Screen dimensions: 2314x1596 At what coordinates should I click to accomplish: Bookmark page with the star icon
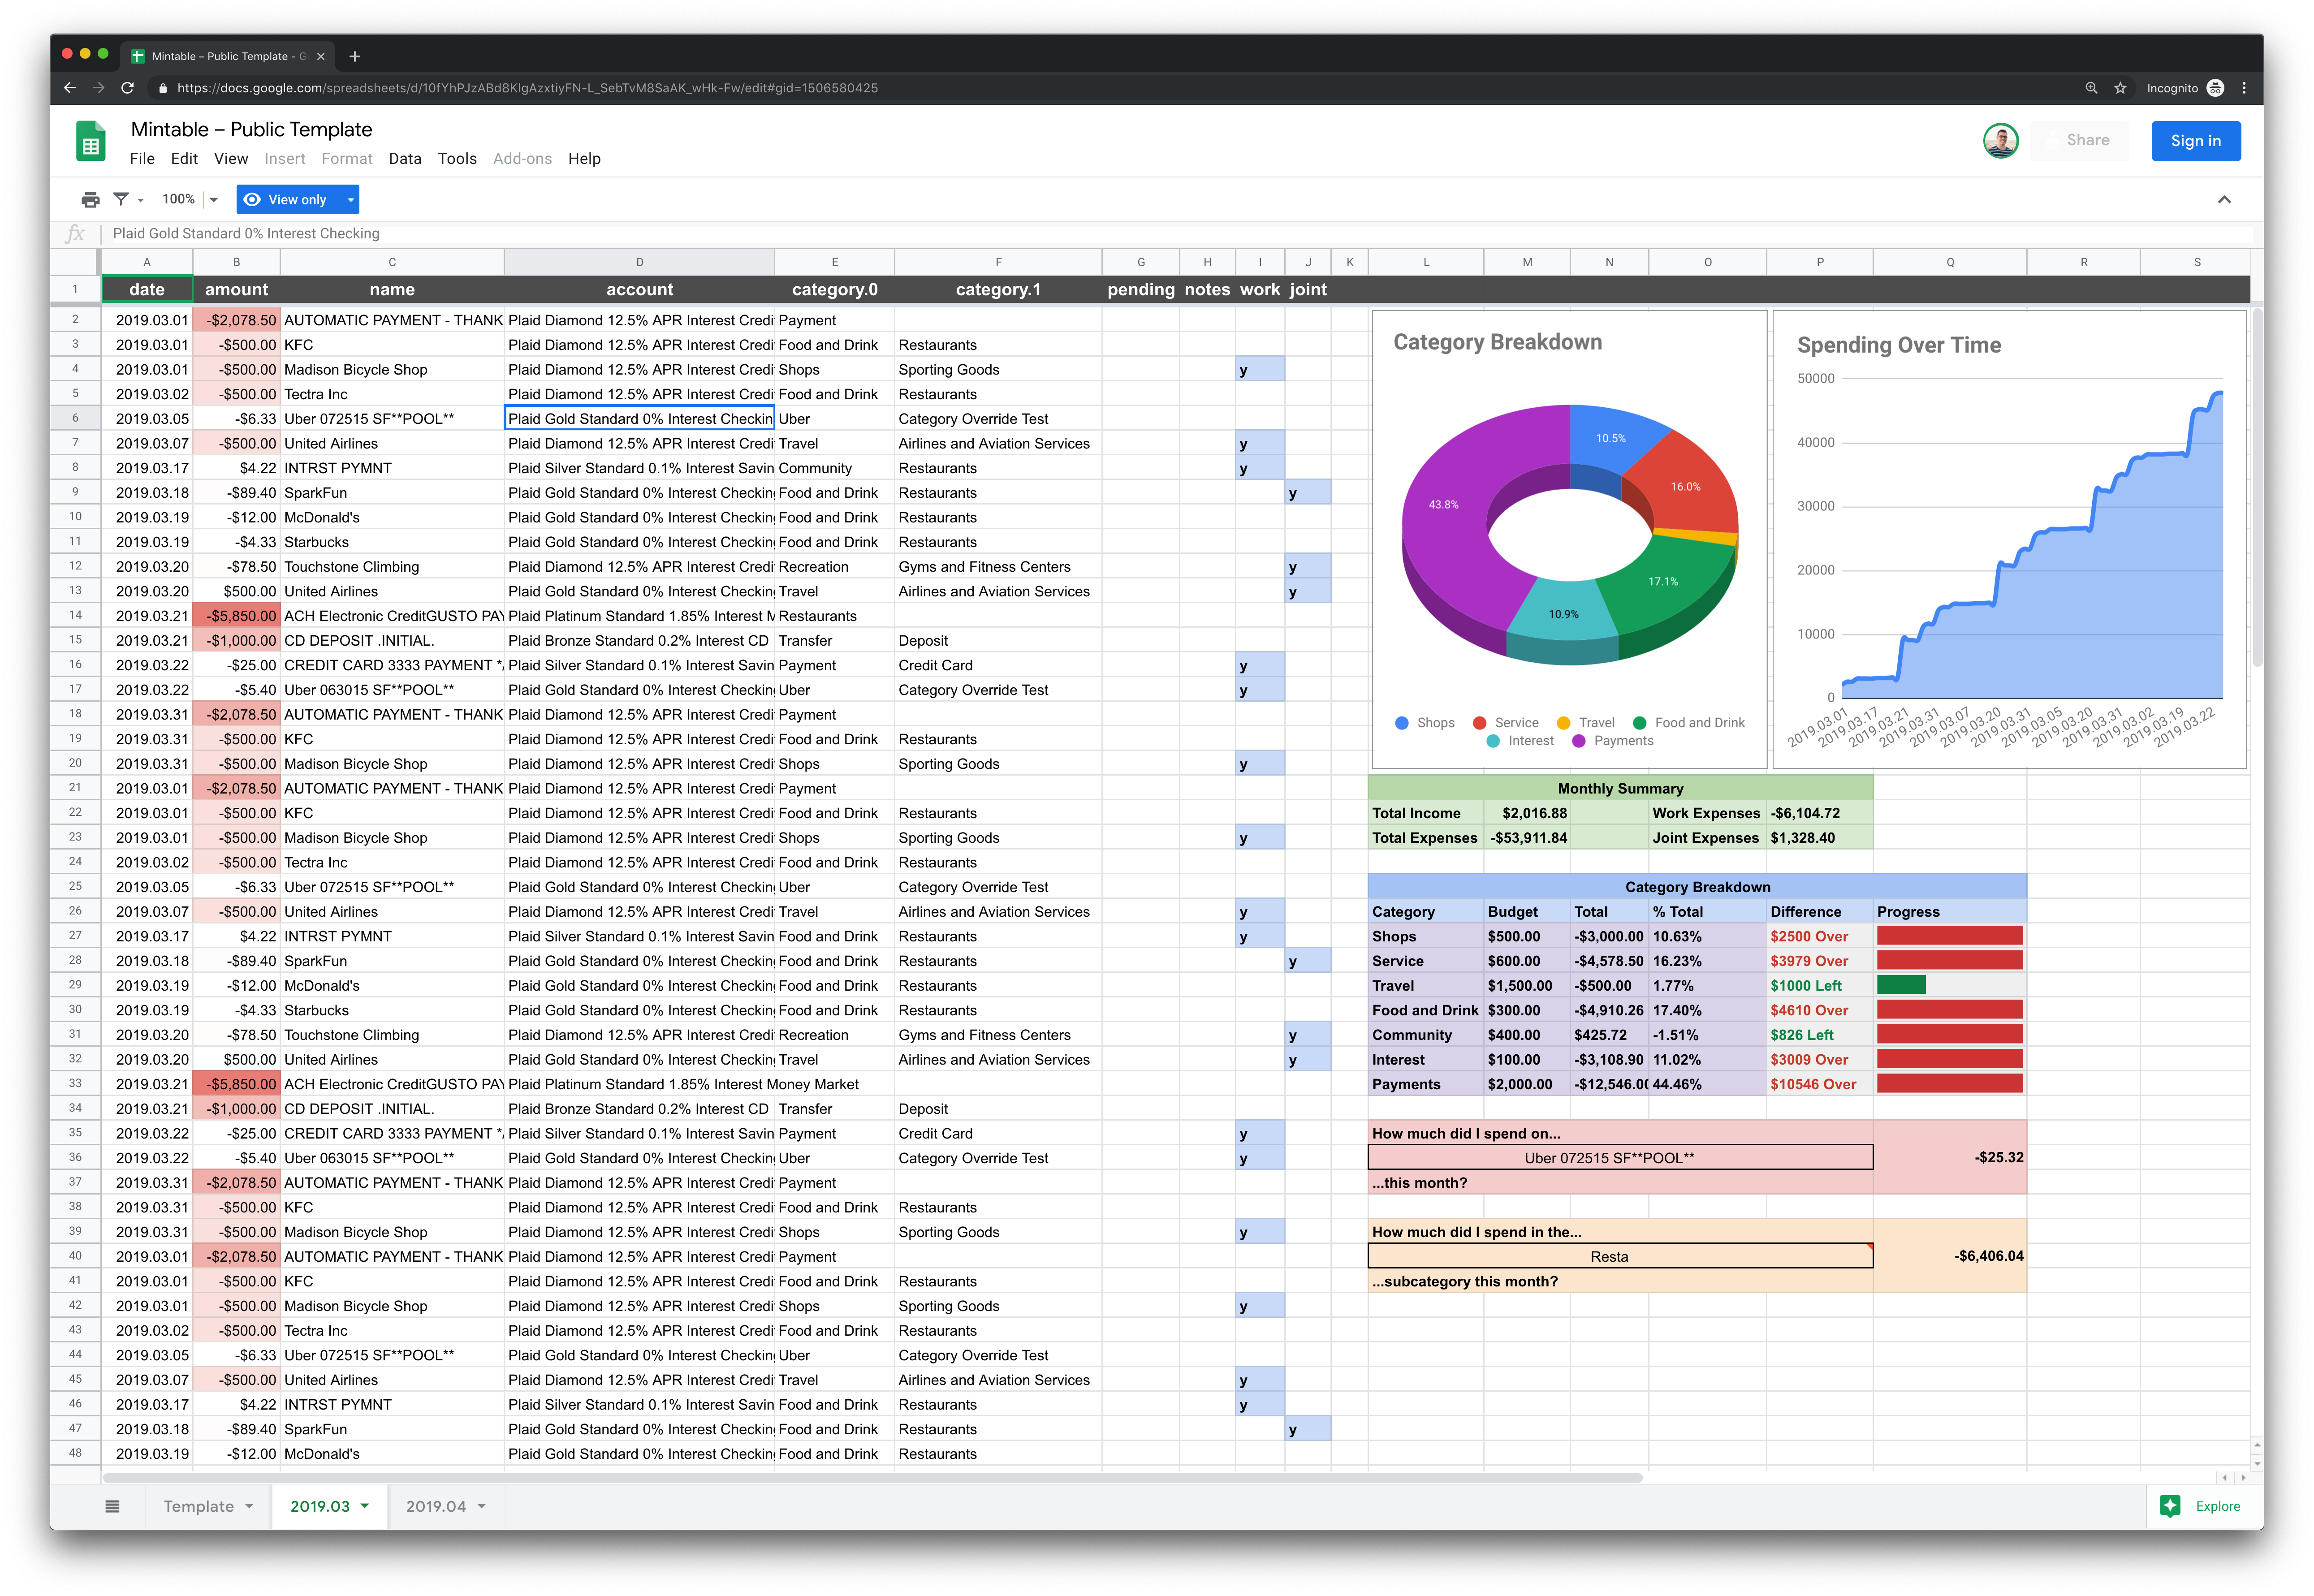click(2120, 88)
